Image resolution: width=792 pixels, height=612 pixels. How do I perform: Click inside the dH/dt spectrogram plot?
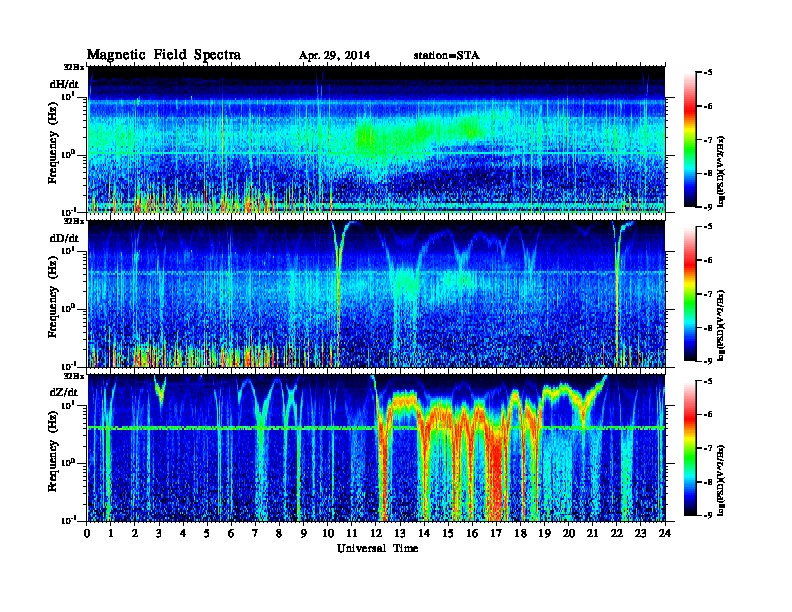tap(376, 139)
